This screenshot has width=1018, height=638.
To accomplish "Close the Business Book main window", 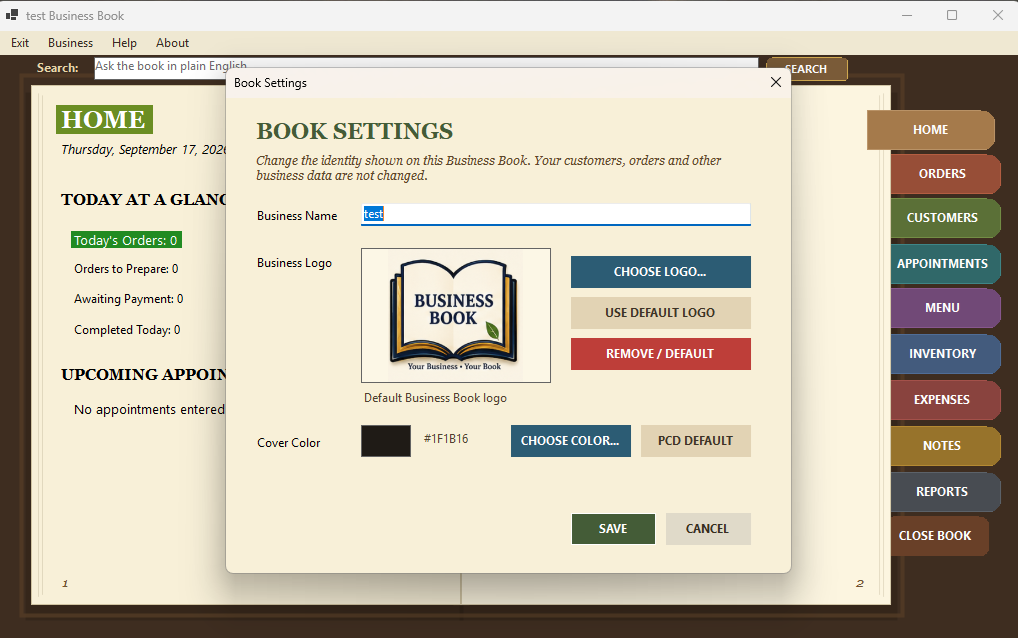I will (x=998, y=15).
